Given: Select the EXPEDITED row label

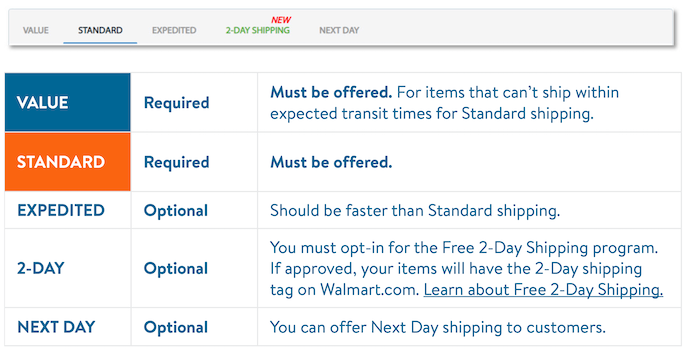Looking at the screenshot, I should click(61, 210).
